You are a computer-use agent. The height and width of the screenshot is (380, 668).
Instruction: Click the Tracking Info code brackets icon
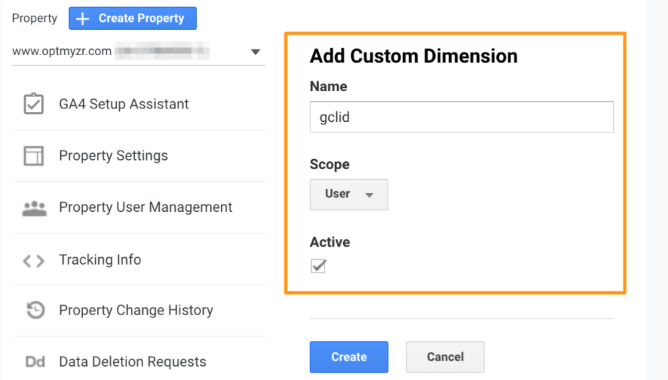[34, 260]
